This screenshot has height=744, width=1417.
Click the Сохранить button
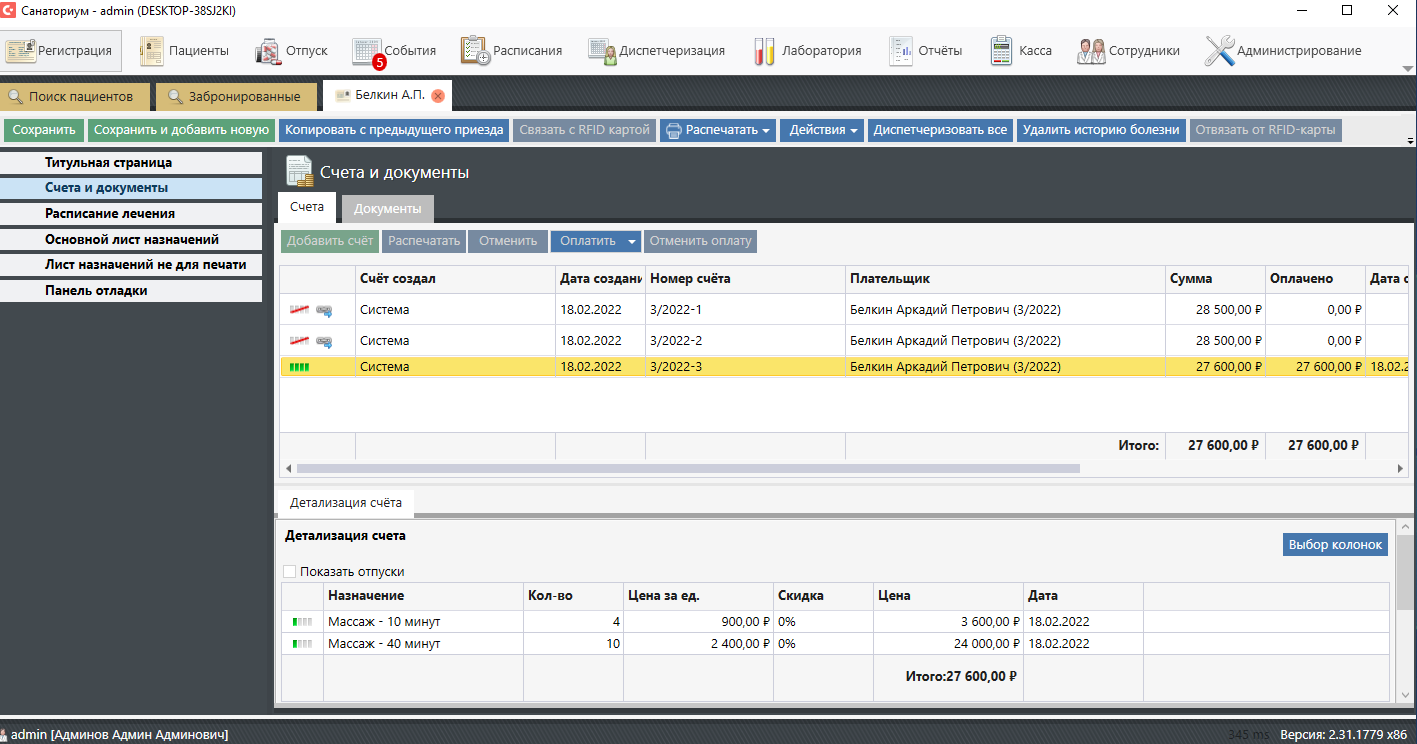point(44,130)
